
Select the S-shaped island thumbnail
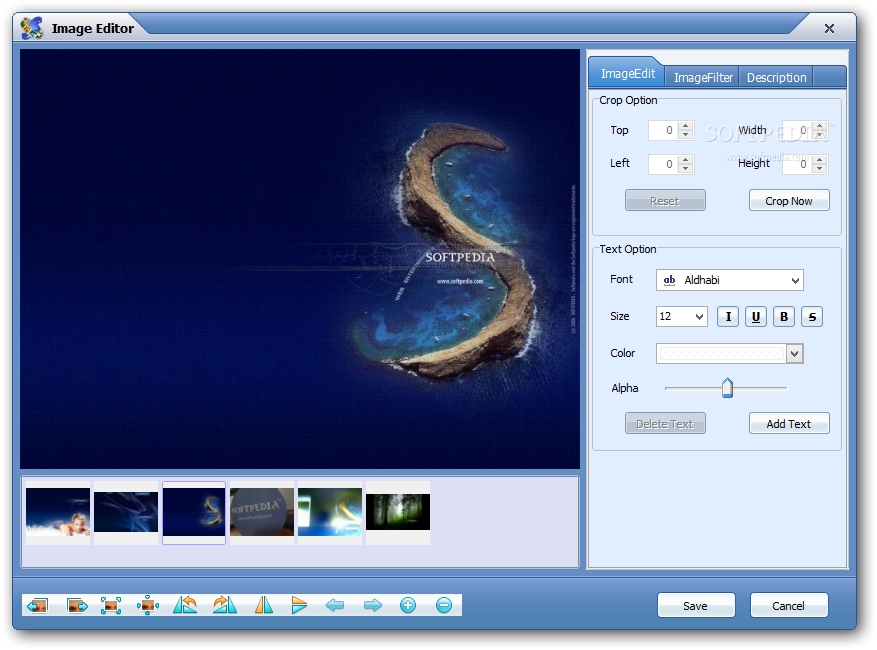(x=194, y=512)
